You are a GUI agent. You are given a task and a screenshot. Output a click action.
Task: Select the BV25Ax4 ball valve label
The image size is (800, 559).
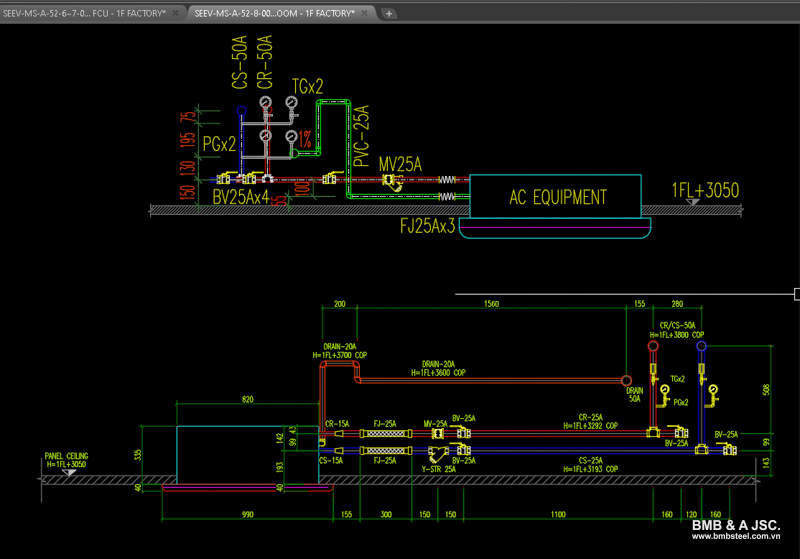point(241,198)
